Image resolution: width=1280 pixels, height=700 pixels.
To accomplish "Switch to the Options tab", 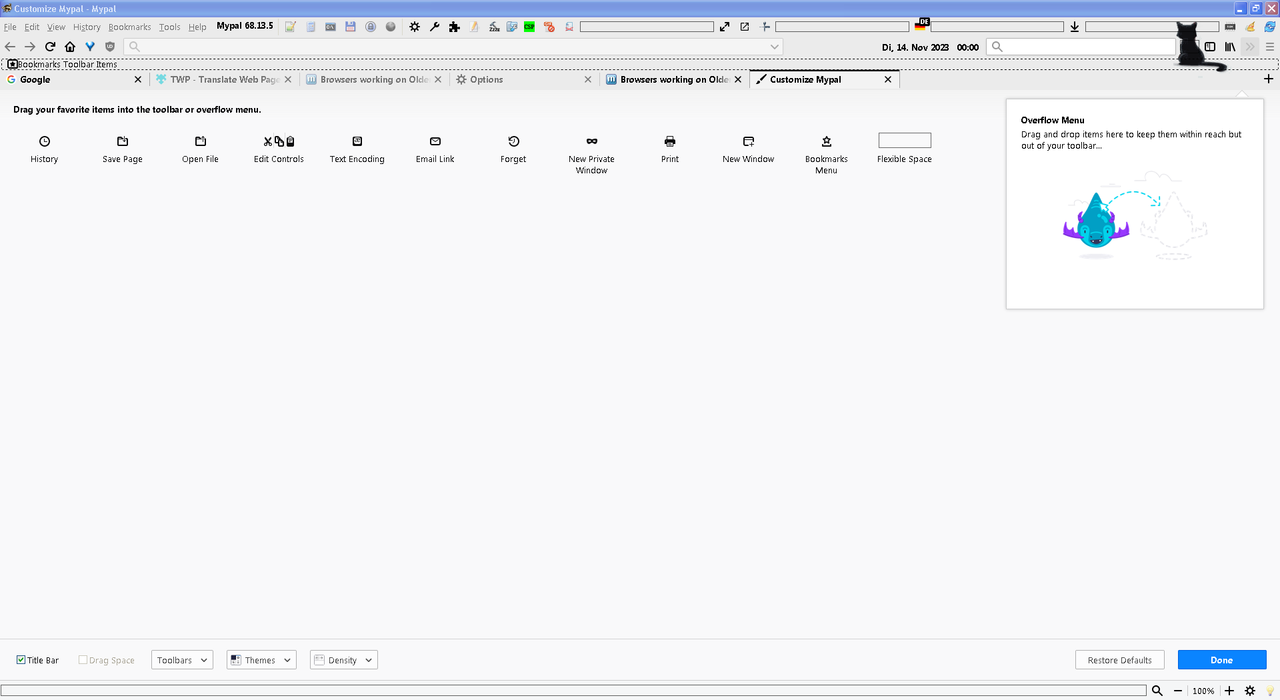I will 524,79.
